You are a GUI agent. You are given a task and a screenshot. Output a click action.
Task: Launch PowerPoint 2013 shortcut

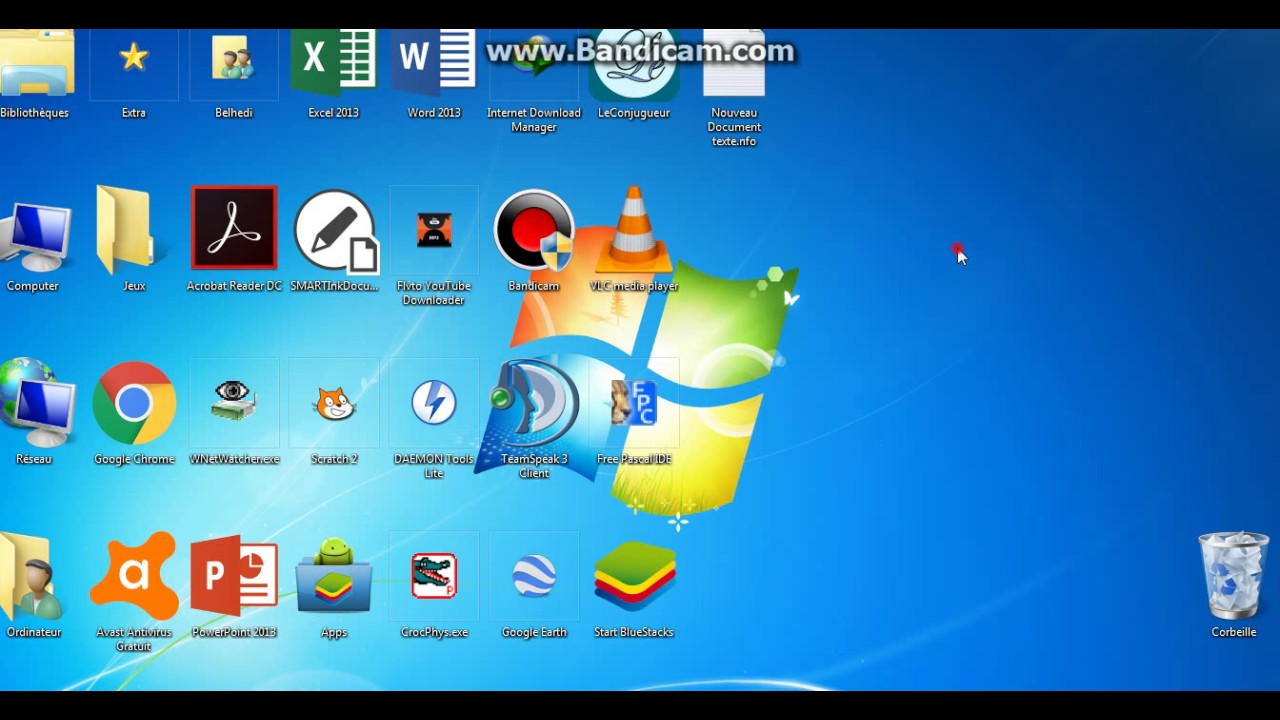point(234,576)
